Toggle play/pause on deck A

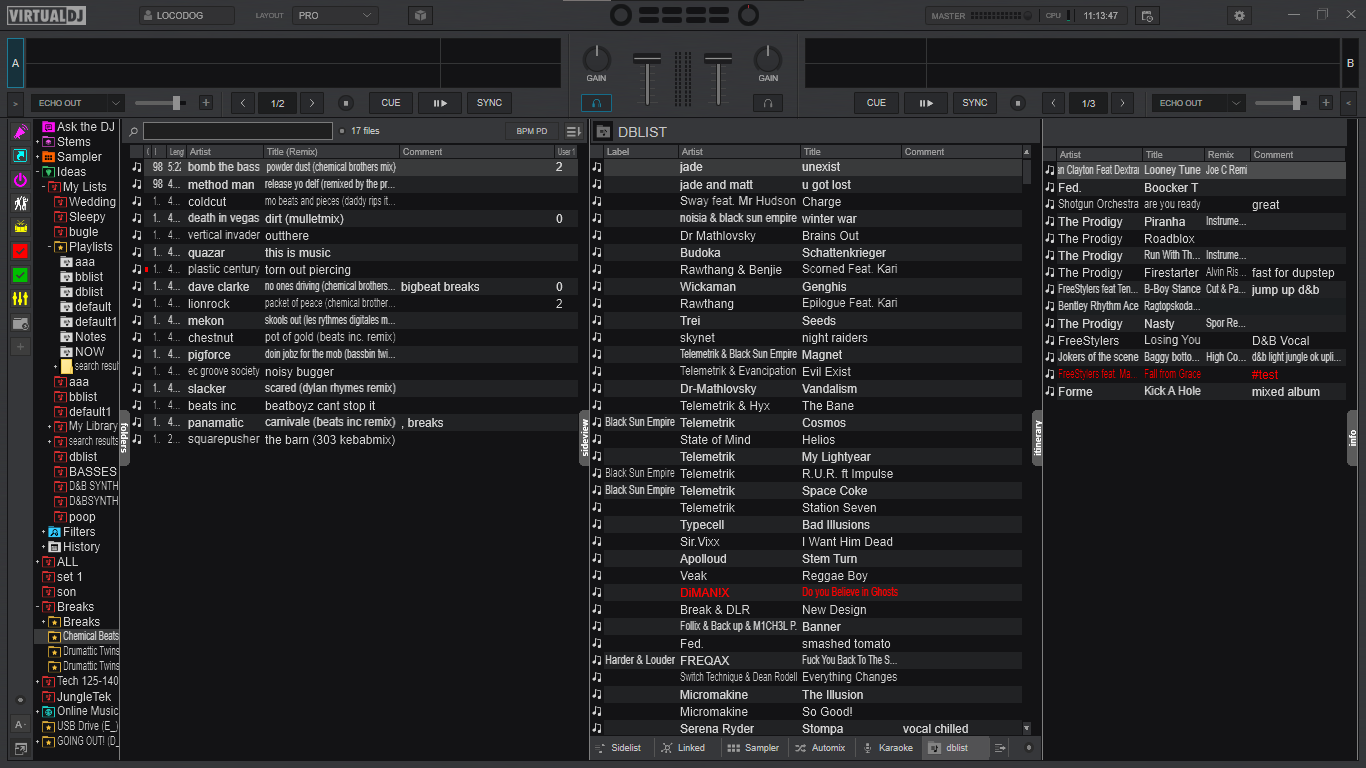[x=440, y=103]
